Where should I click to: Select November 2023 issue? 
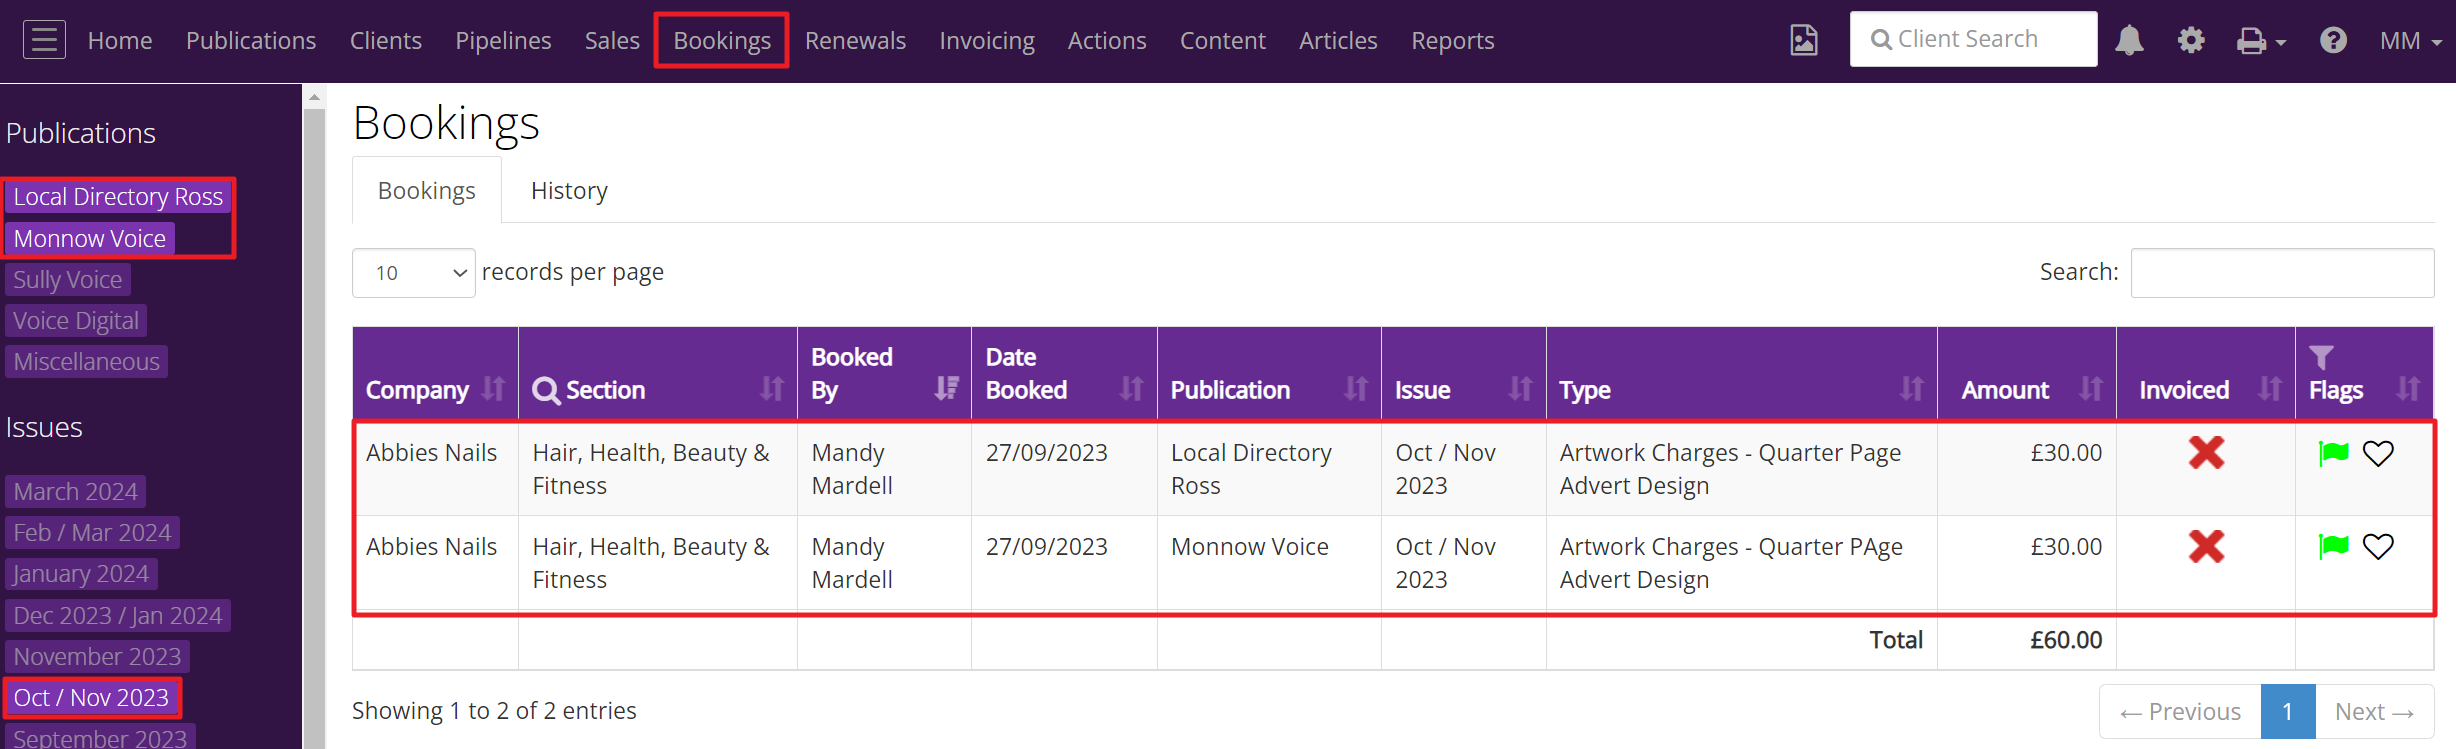click(98, 657)
